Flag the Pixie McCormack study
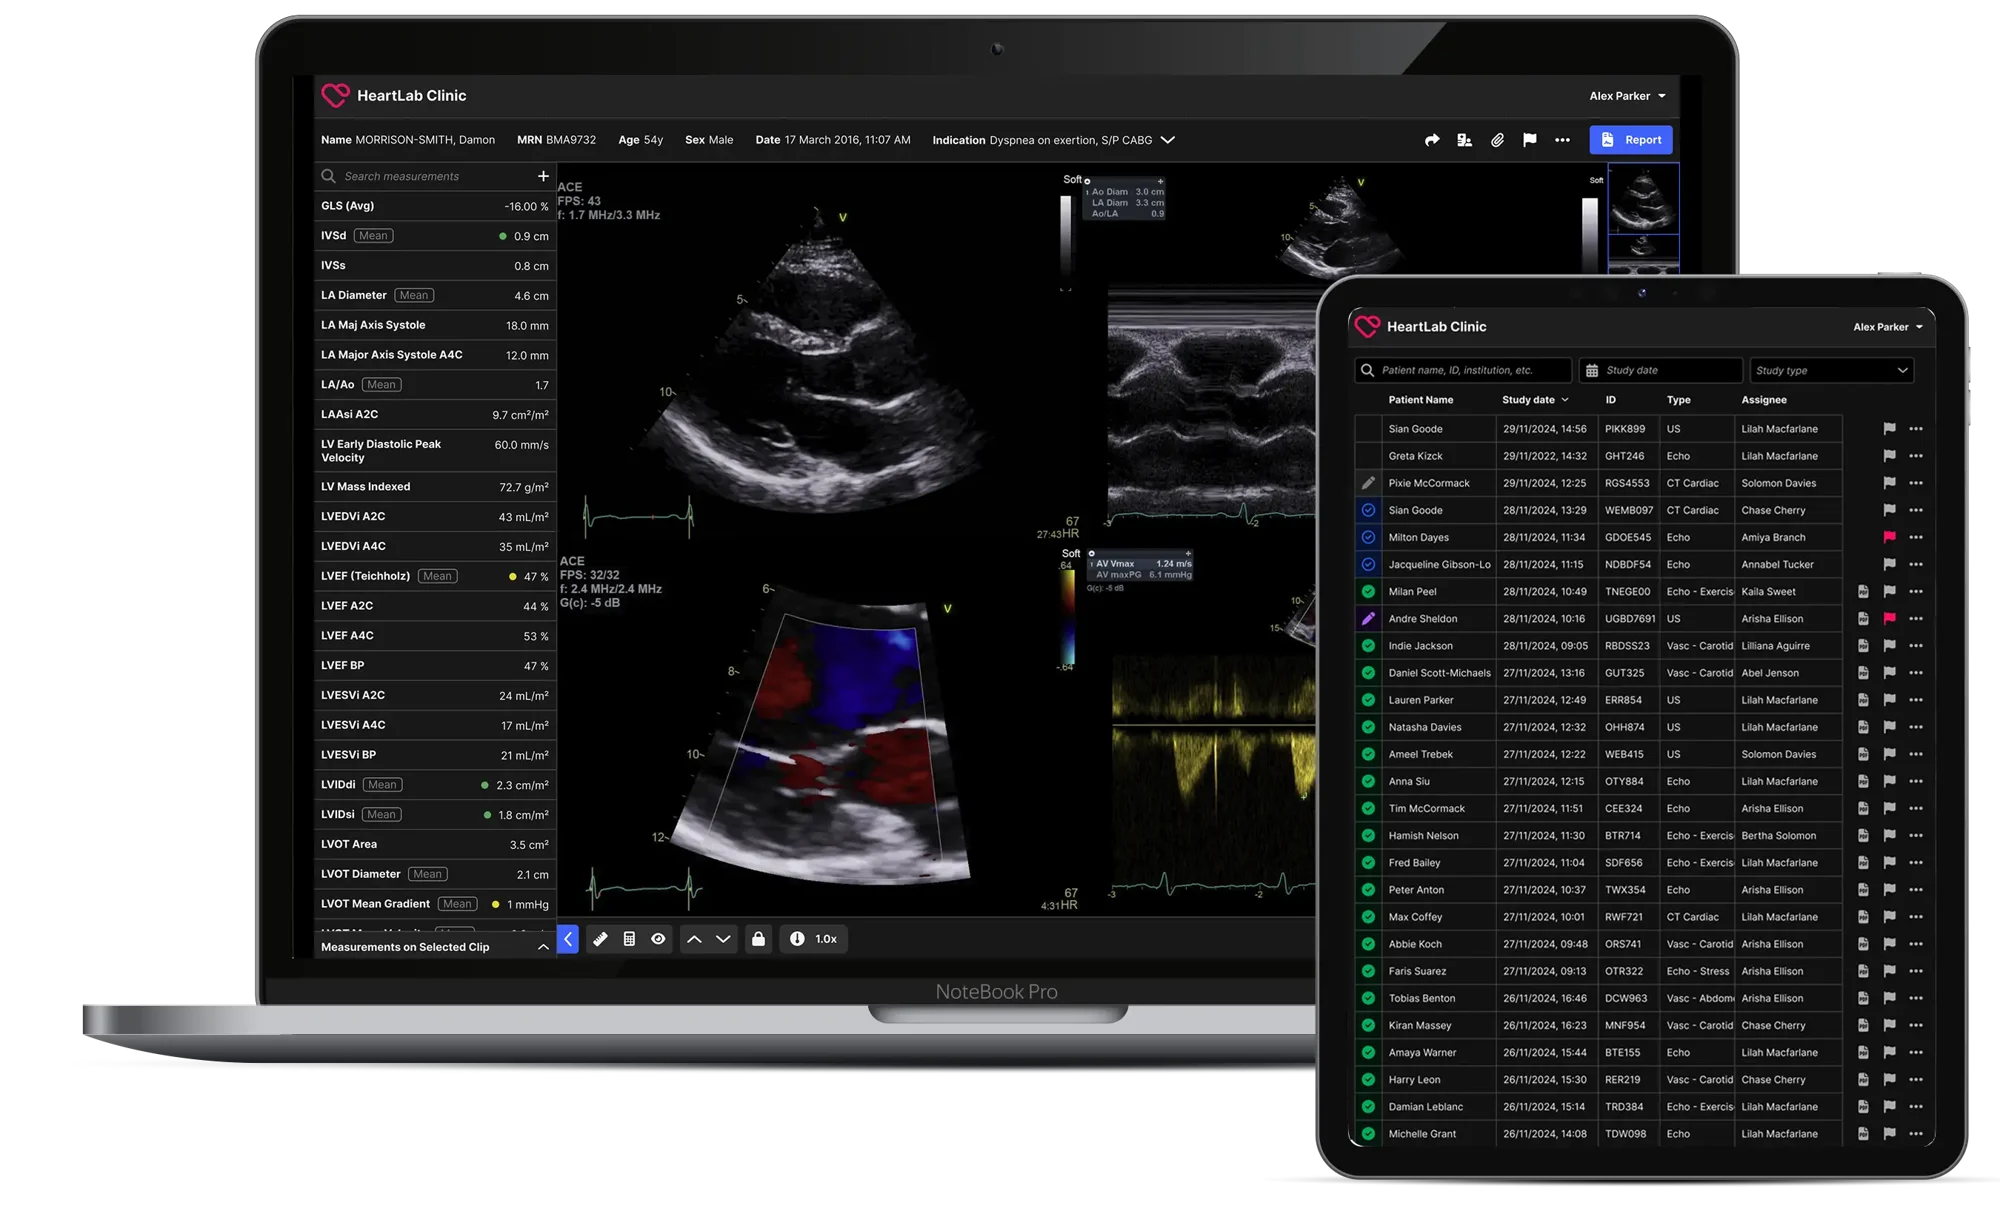Image resolution: width=2000 pixels, height=1208 pixels. 1889,483
